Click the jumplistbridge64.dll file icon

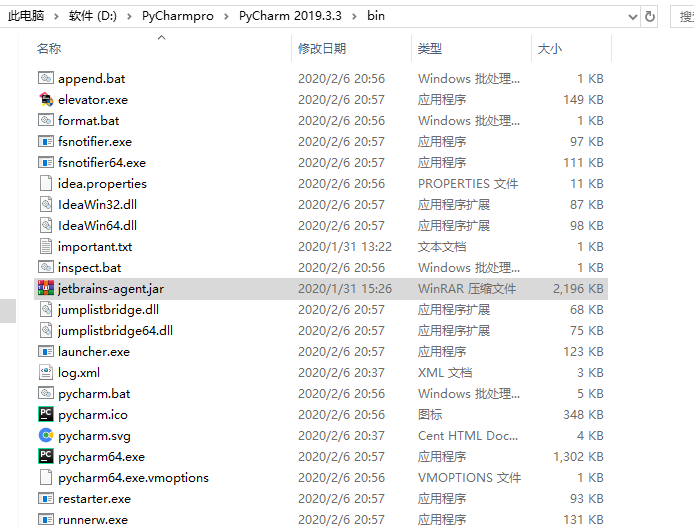tap(46, 331)
